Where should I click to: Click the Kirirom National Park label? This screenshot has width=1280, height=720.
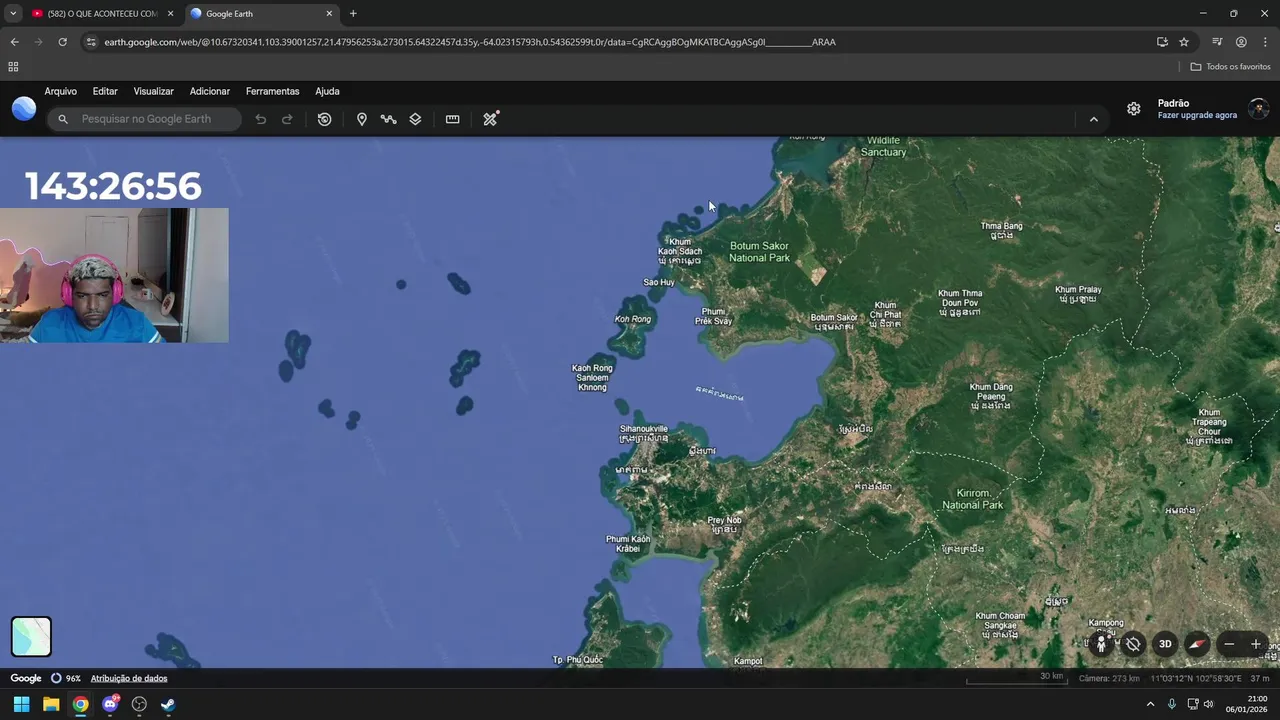click(972, 499)
